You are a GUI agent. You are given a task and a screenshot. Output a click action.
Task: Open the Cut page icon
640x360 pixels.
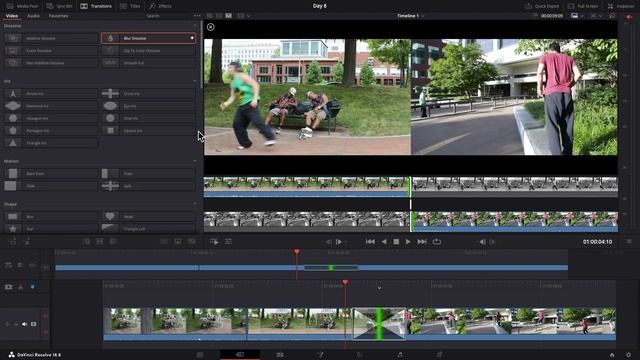240,355
